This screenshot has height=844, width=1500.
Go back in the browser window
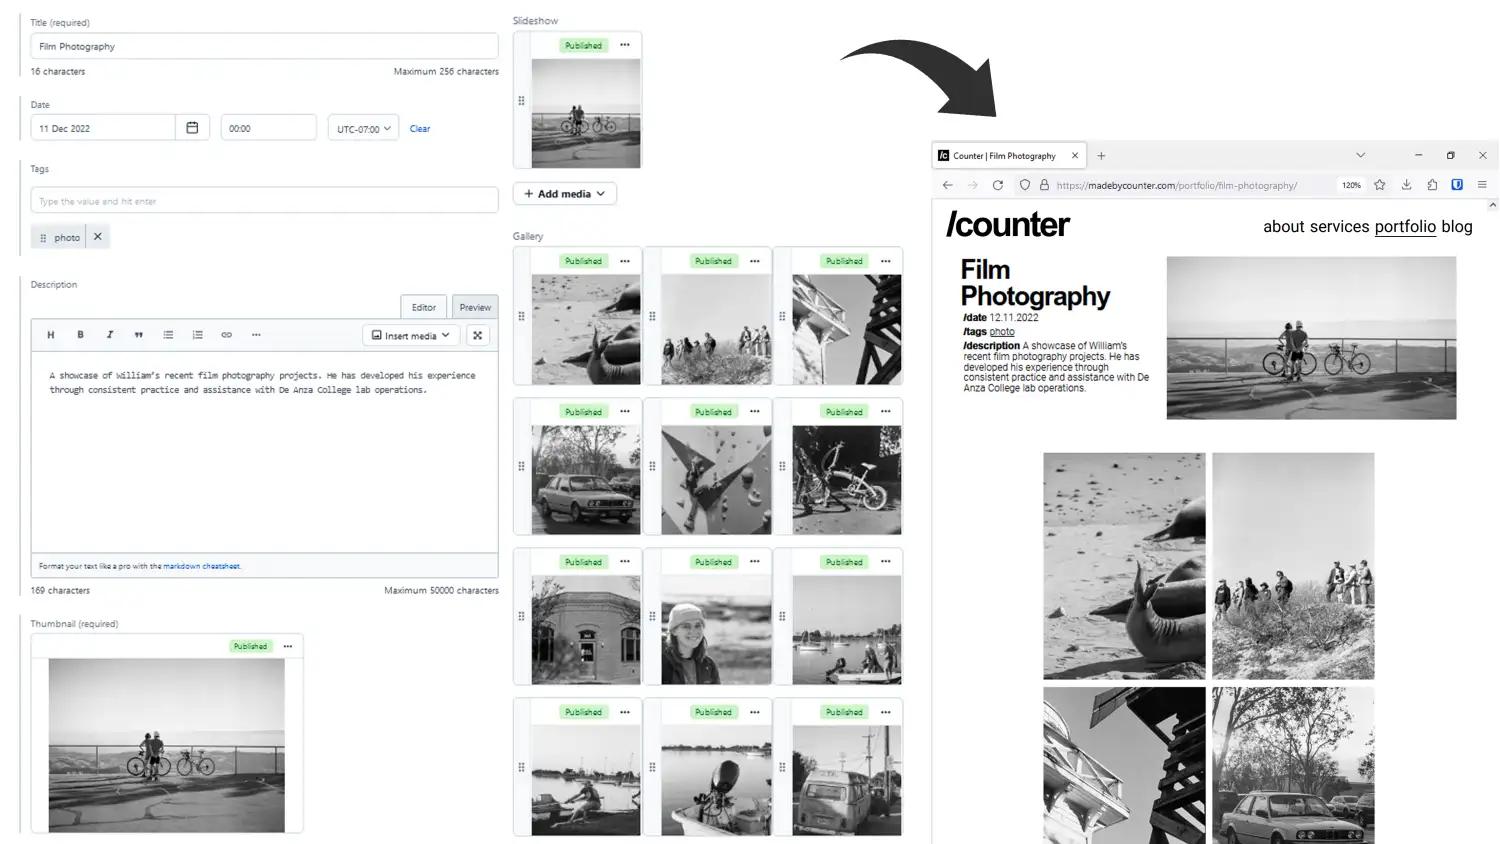947,185
